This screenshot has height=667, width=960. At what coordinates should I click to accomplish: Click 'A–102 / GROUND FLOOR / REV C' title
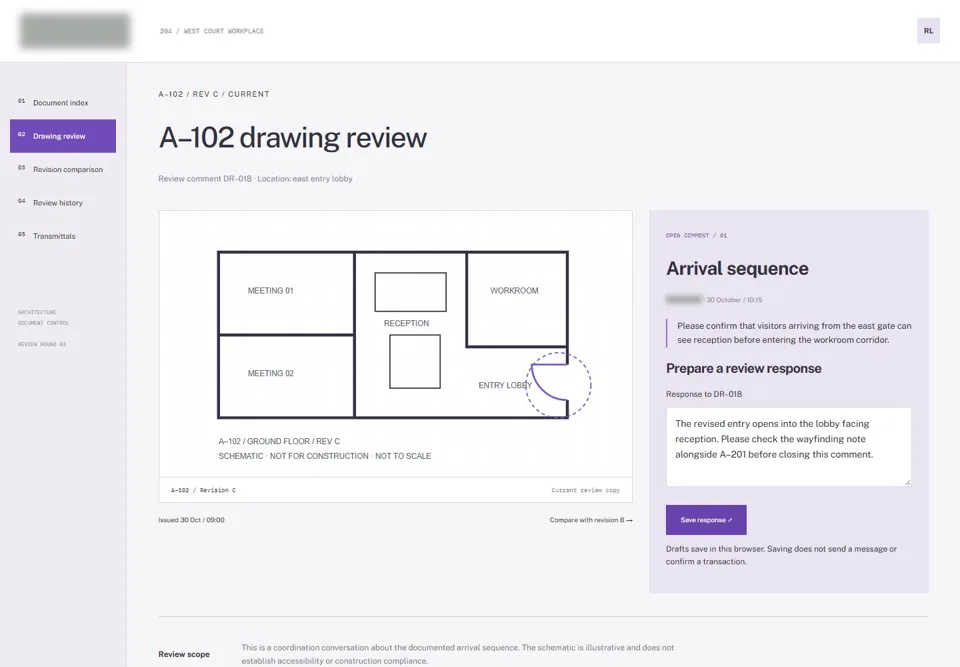279,442
